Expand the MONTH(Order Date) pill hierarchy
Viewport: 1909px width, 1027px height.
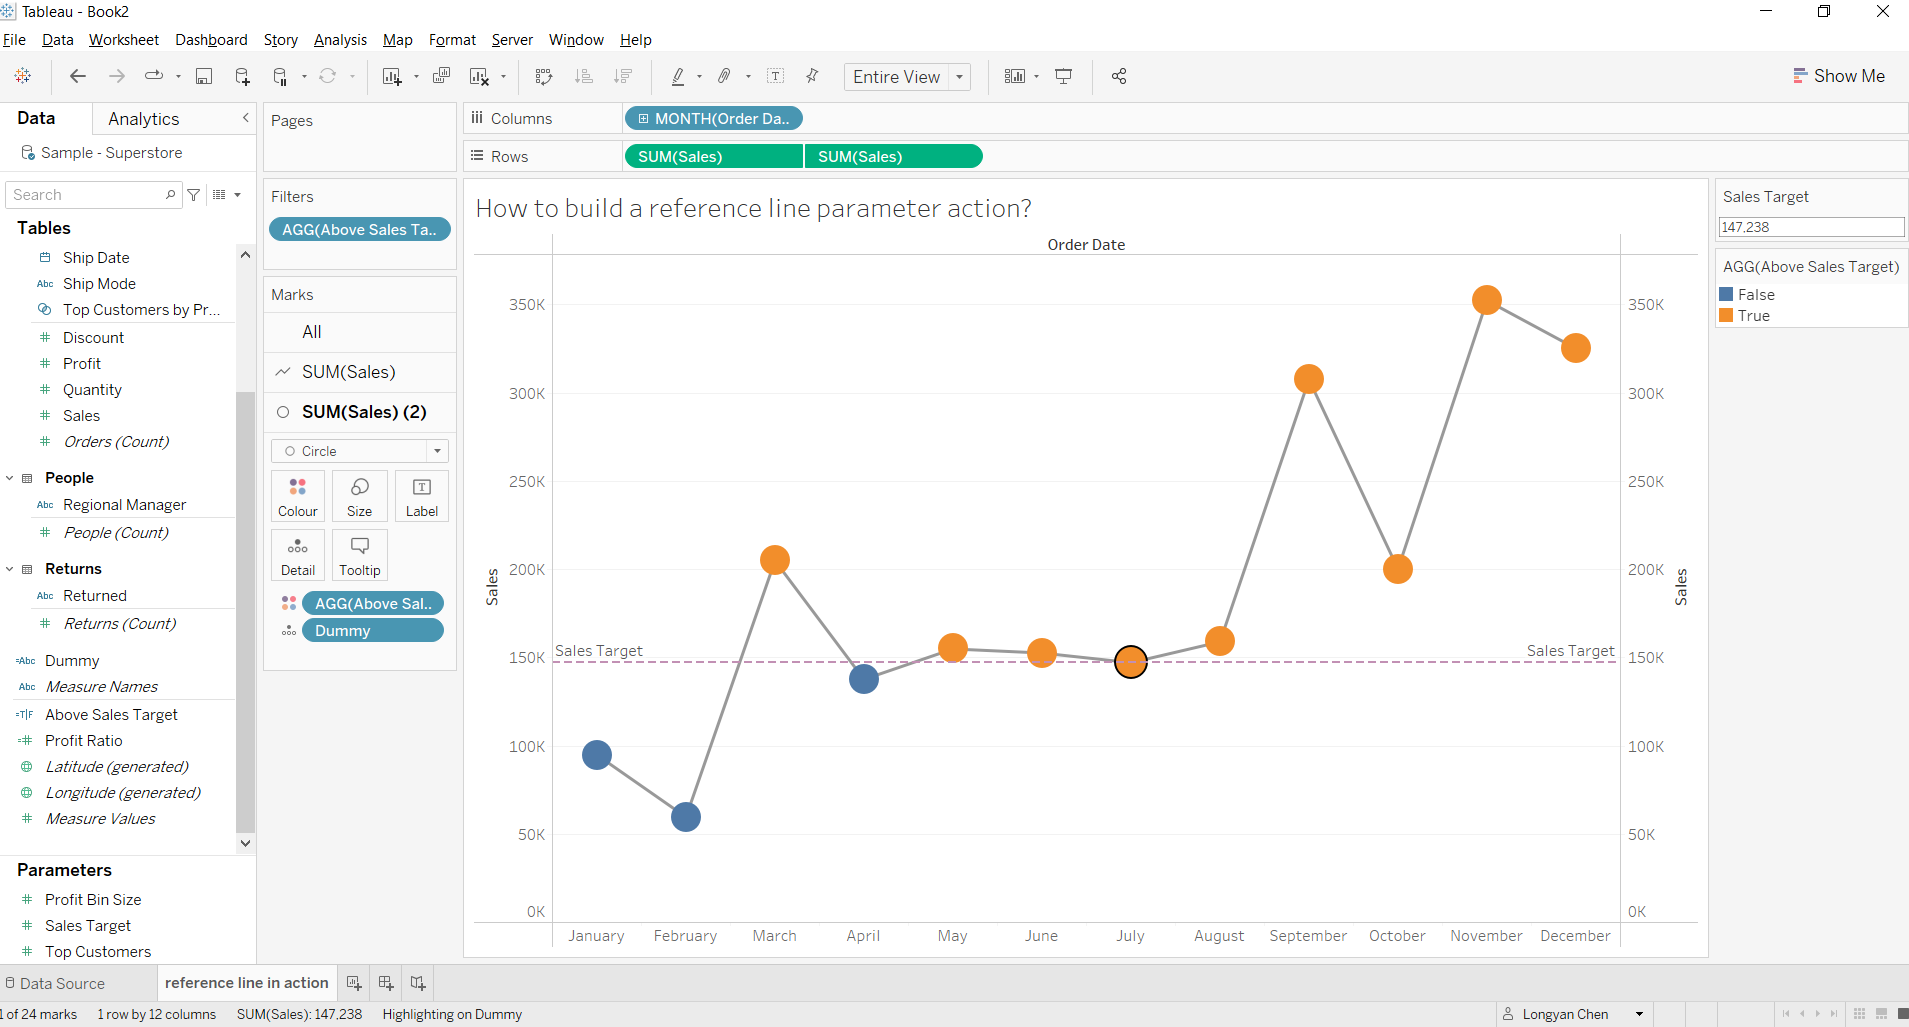pyautogui.click(x=643, y=118)
